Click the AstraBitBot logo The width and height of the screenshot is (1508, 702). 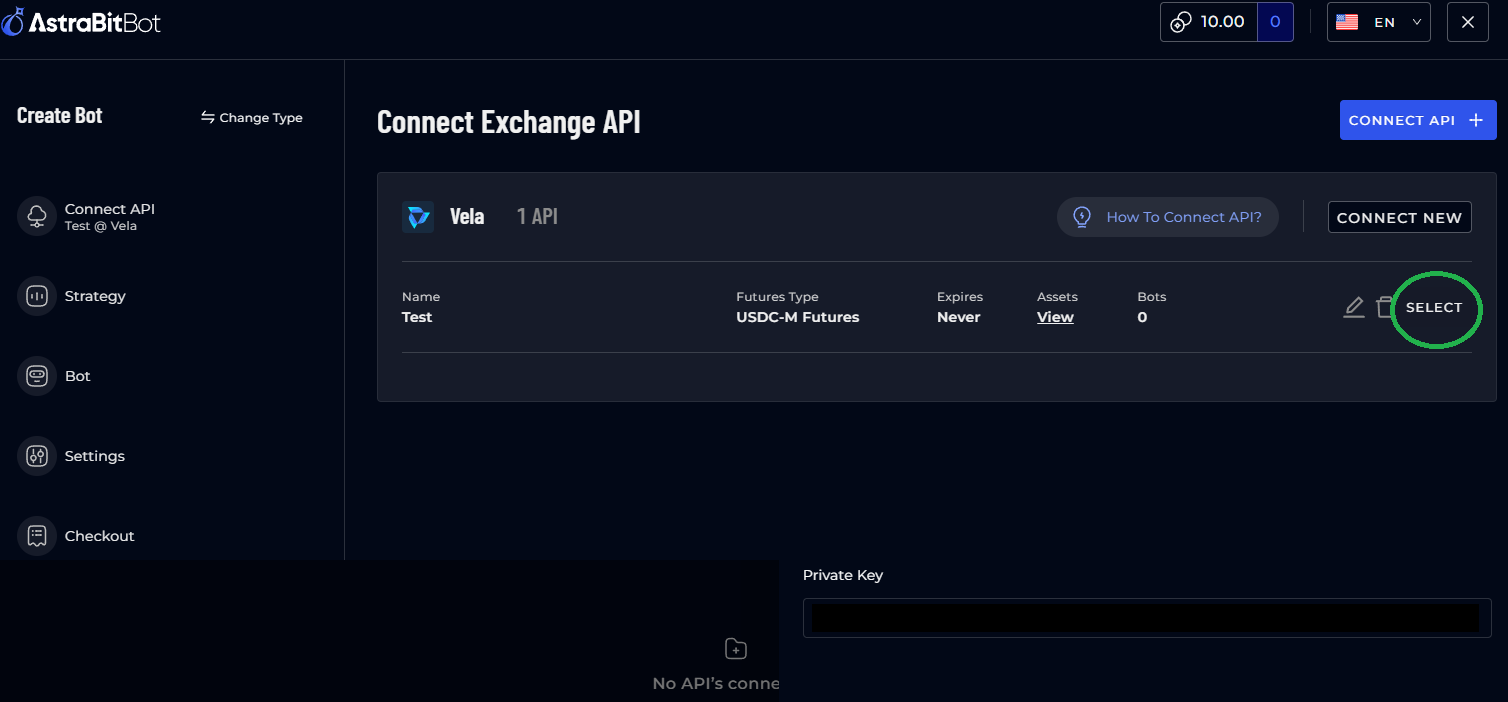[81, 21]
